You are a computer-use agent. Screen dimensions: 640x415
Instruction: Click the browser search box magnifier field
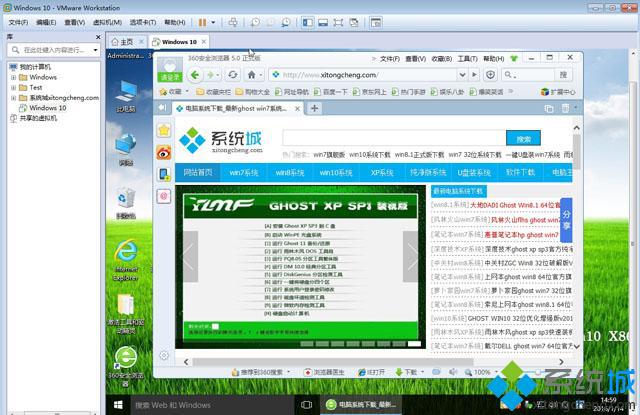click(528, 75)
